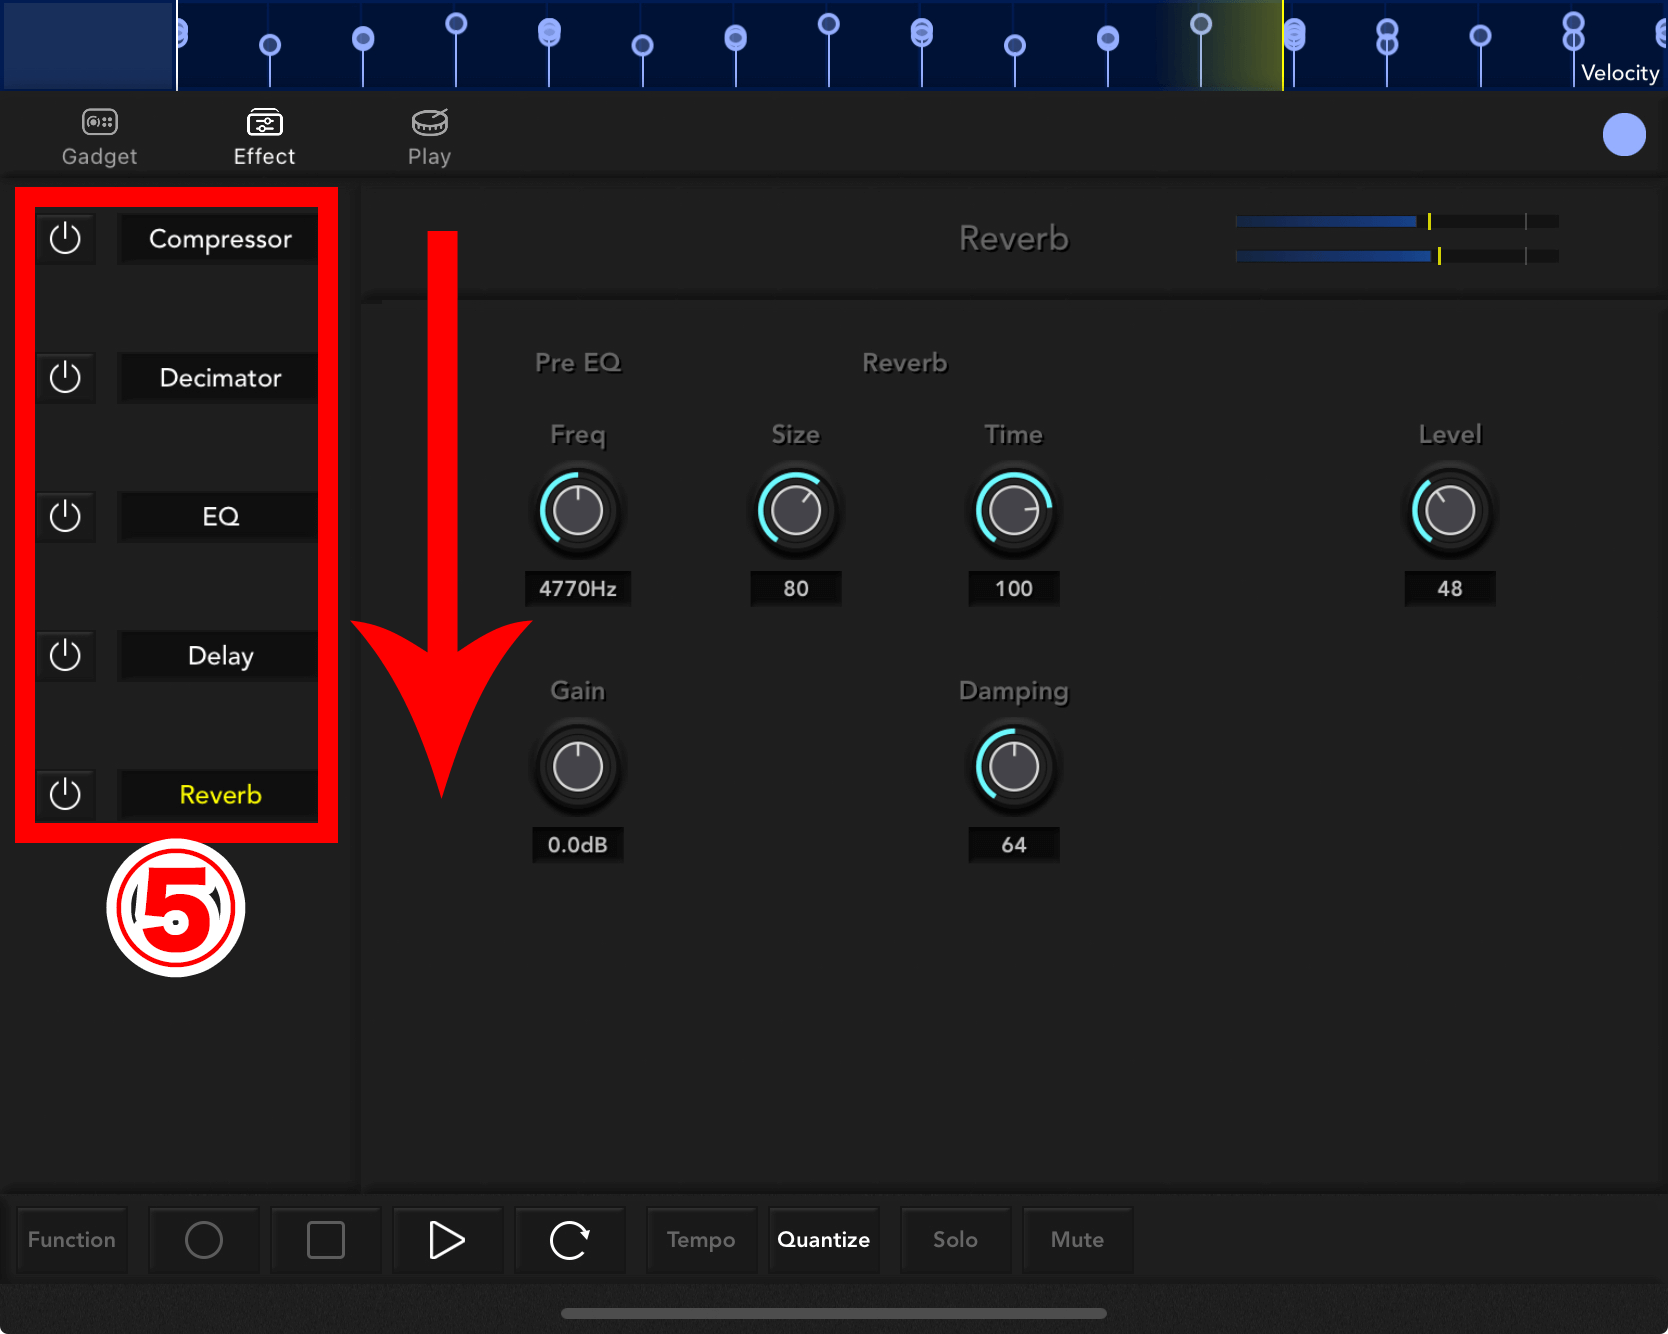Image resolution: width=1668 pixels, height=1334 pixels.
Task: Select the EQ effect
Action: pos(219,516)
